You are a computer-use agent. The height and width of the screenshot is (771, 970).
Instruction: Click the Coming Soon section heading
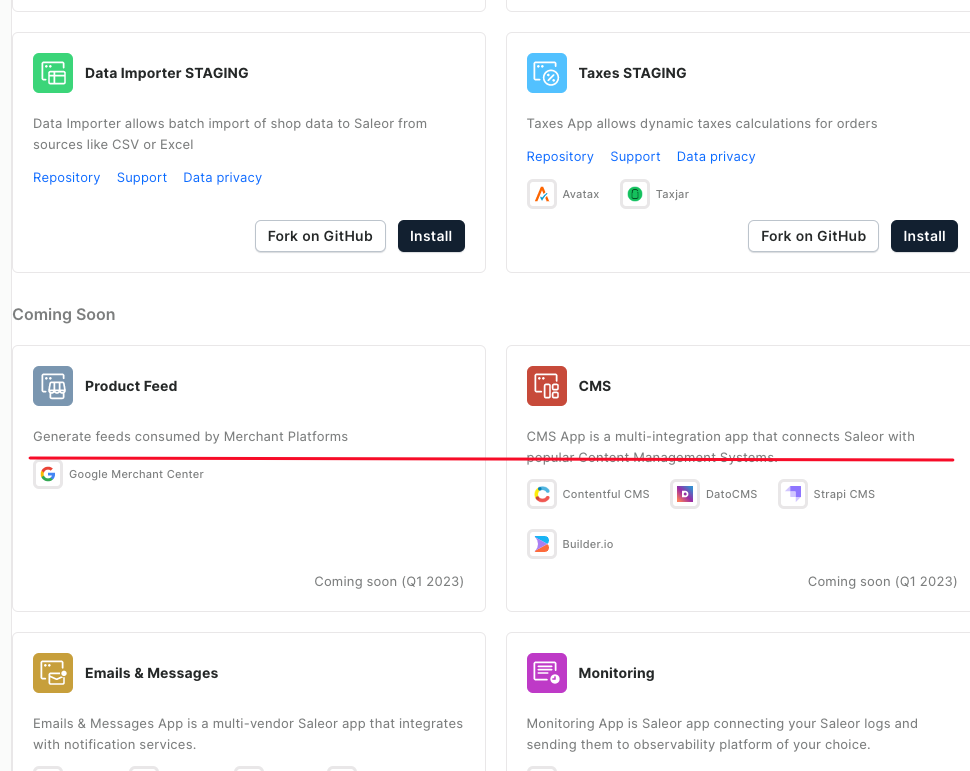tap(64, 314)
